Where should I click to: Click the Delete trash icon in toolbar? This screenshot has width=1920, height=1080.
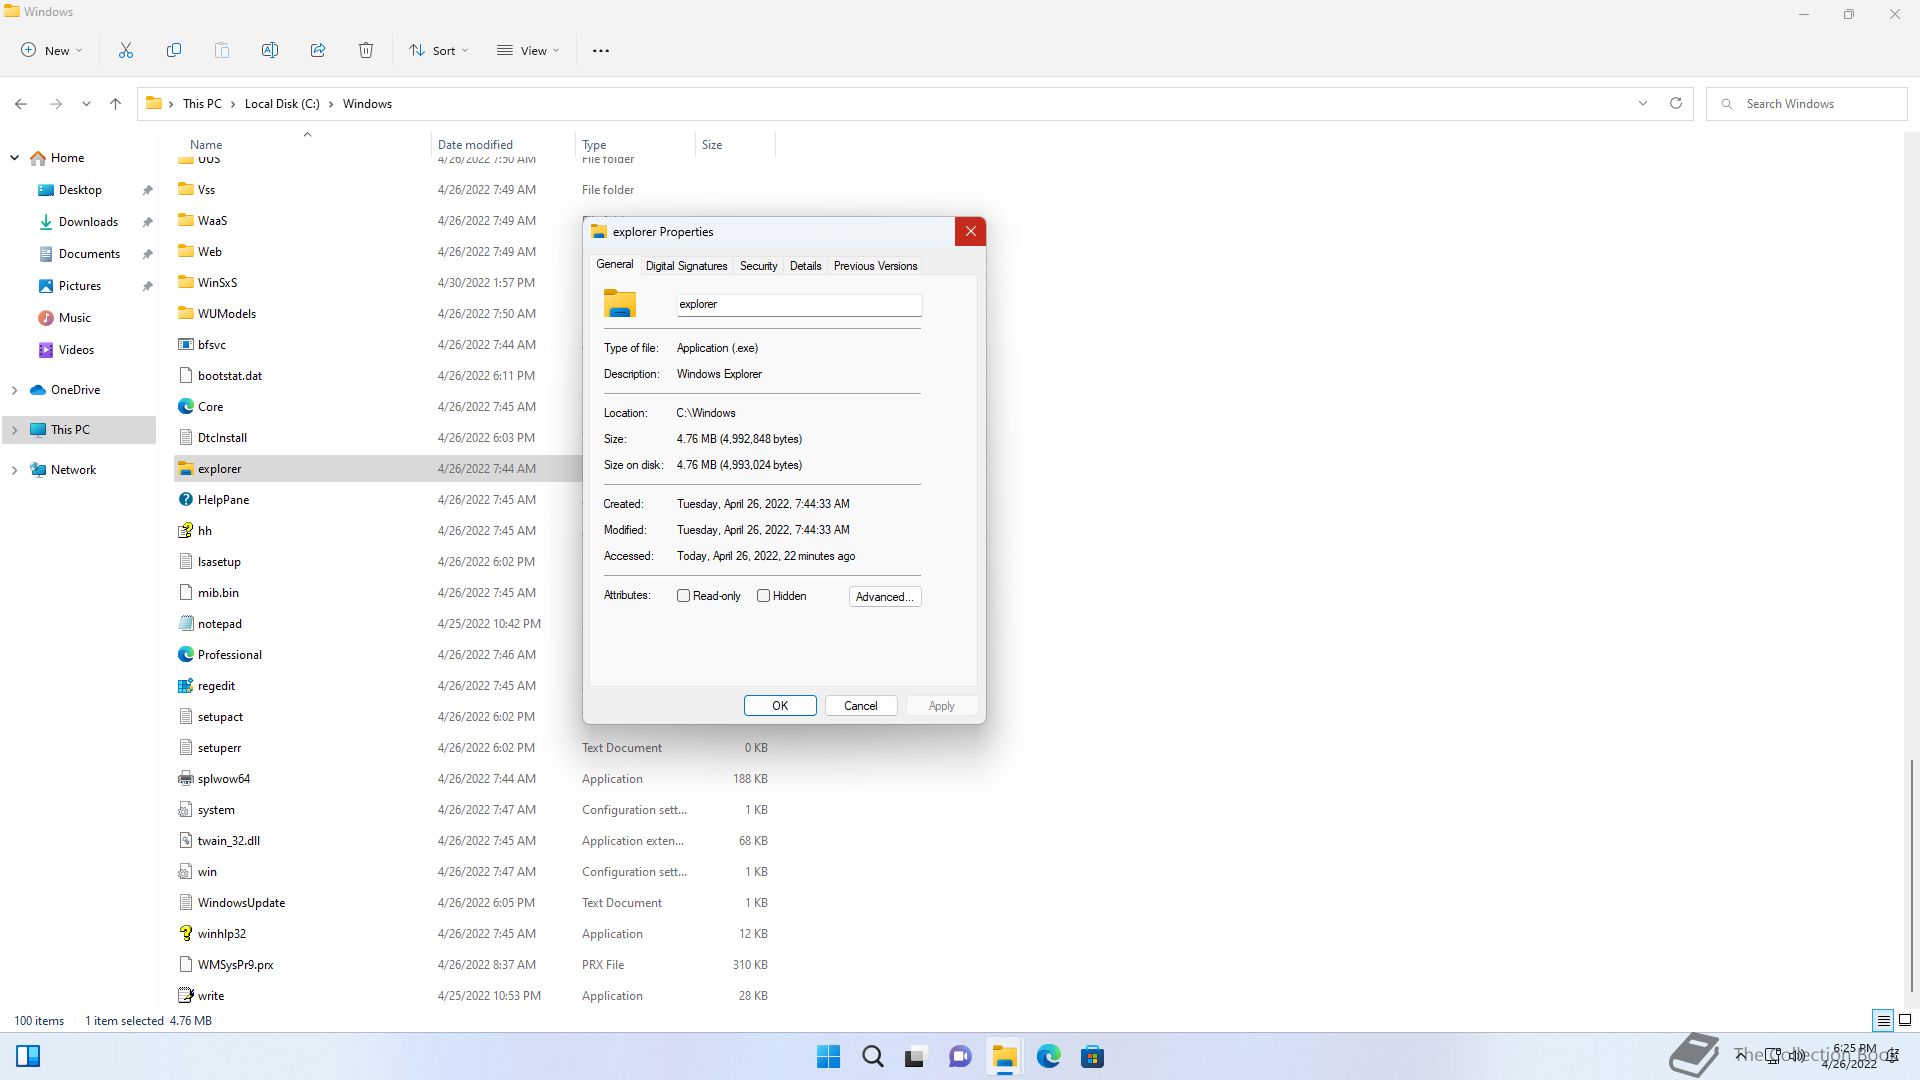coord(366,50)
